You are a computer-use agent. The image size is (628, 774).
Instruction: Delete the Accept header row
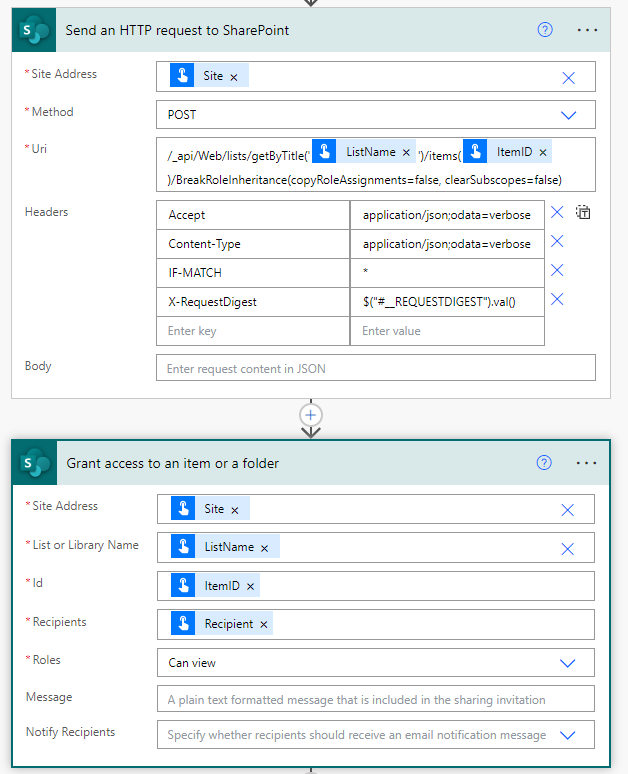[x=558, y=213]
